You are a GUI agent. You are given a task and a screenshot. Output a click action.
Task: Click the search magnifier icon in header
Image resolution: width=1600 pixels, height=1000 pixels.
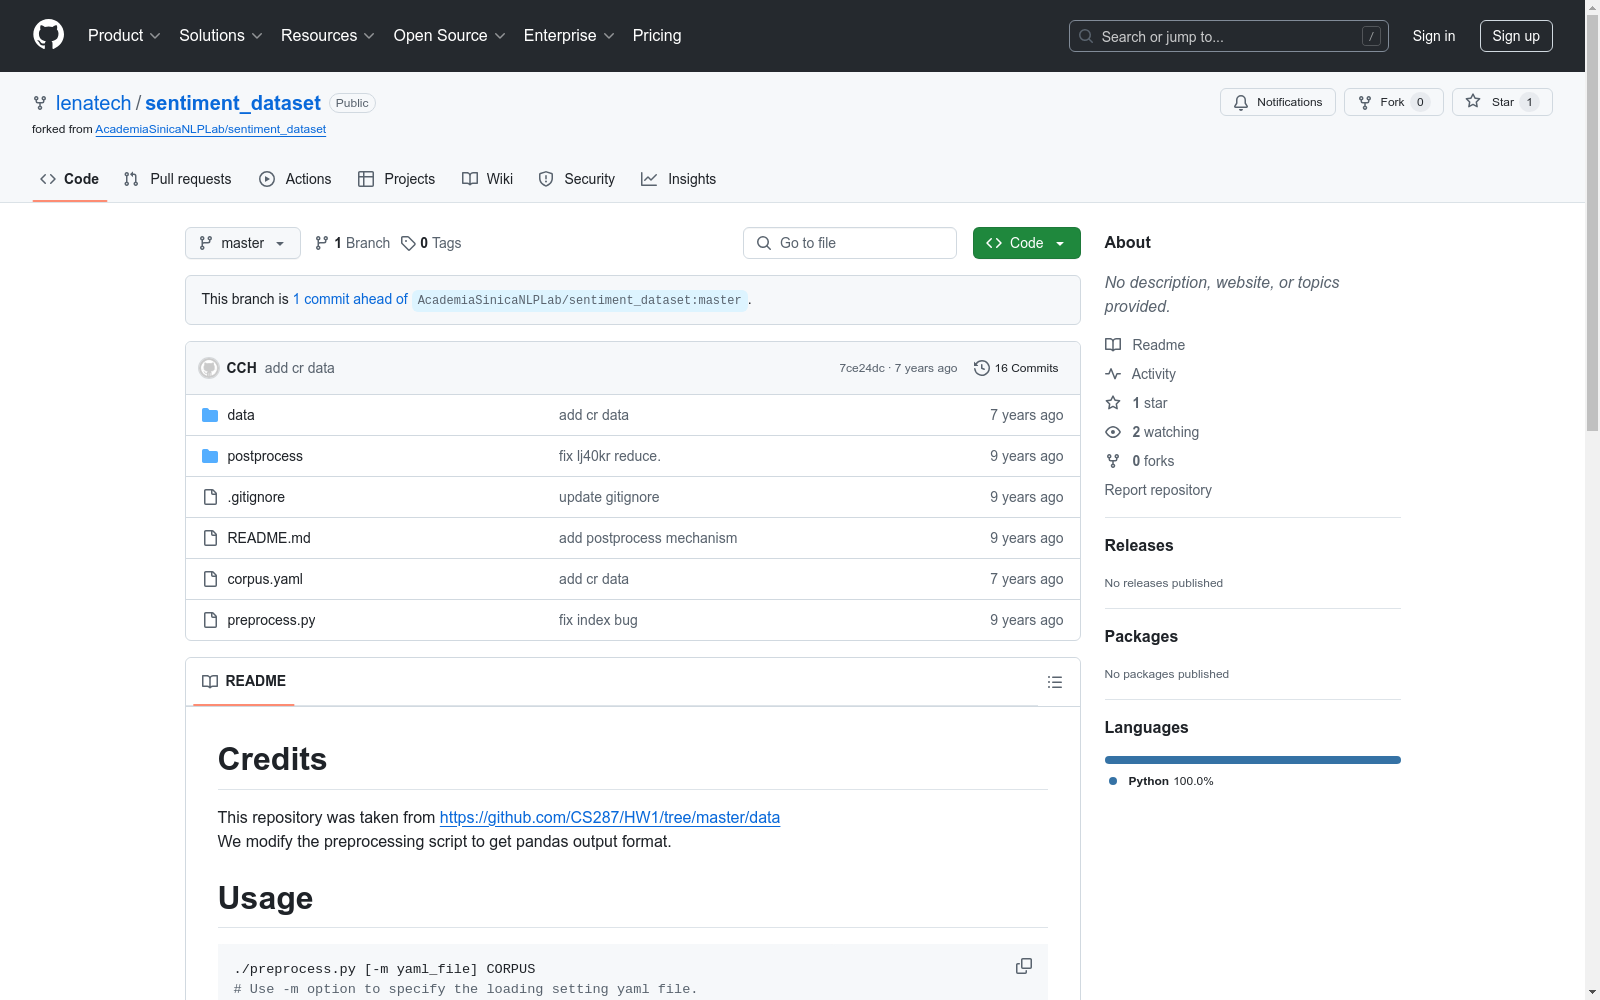1086,36
